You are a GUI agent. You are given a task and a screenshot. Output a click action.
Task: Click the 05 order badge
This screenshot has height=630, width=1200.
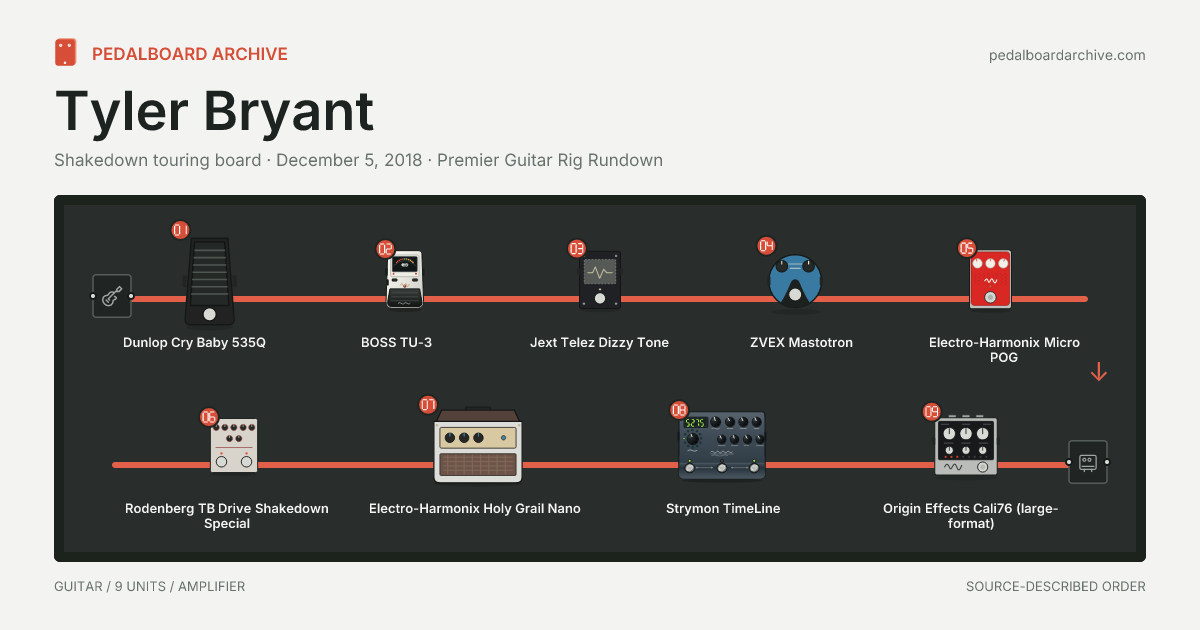tap(967, 248)
